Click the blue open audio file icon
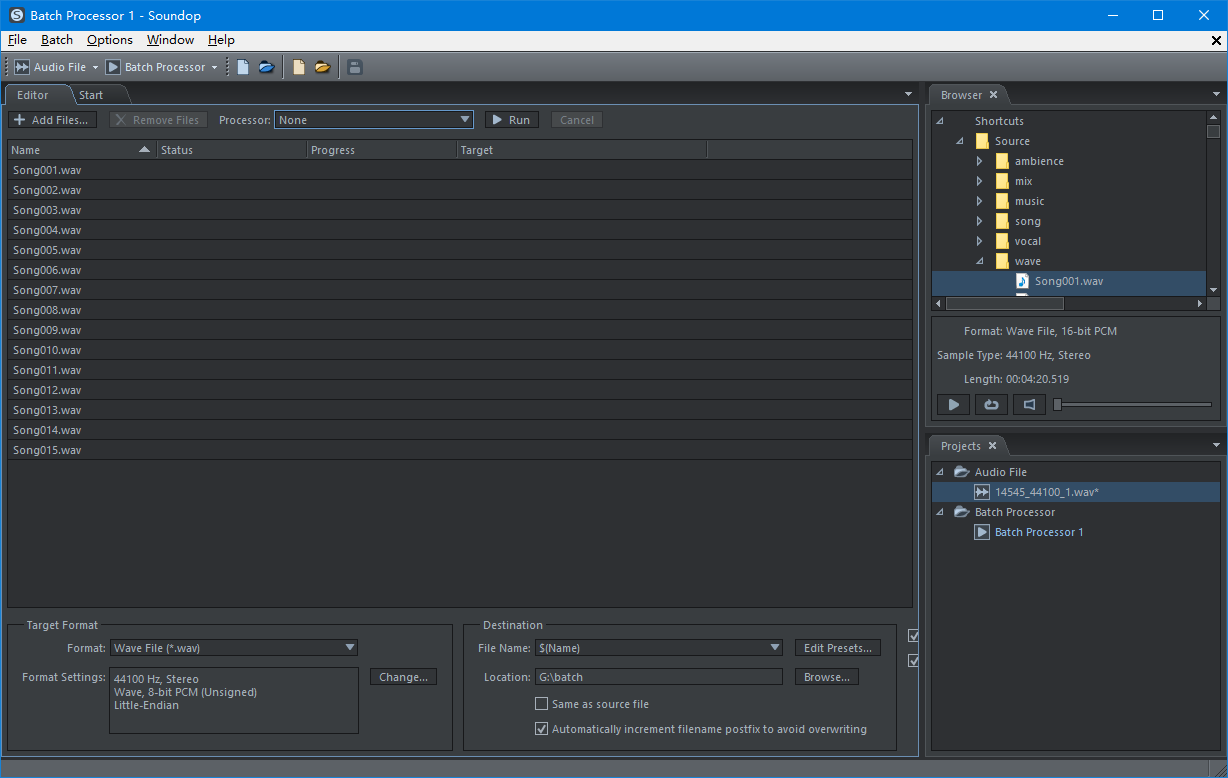Image resolution: width=1228 pixels, height=778 pixels. tap(266, 67)
